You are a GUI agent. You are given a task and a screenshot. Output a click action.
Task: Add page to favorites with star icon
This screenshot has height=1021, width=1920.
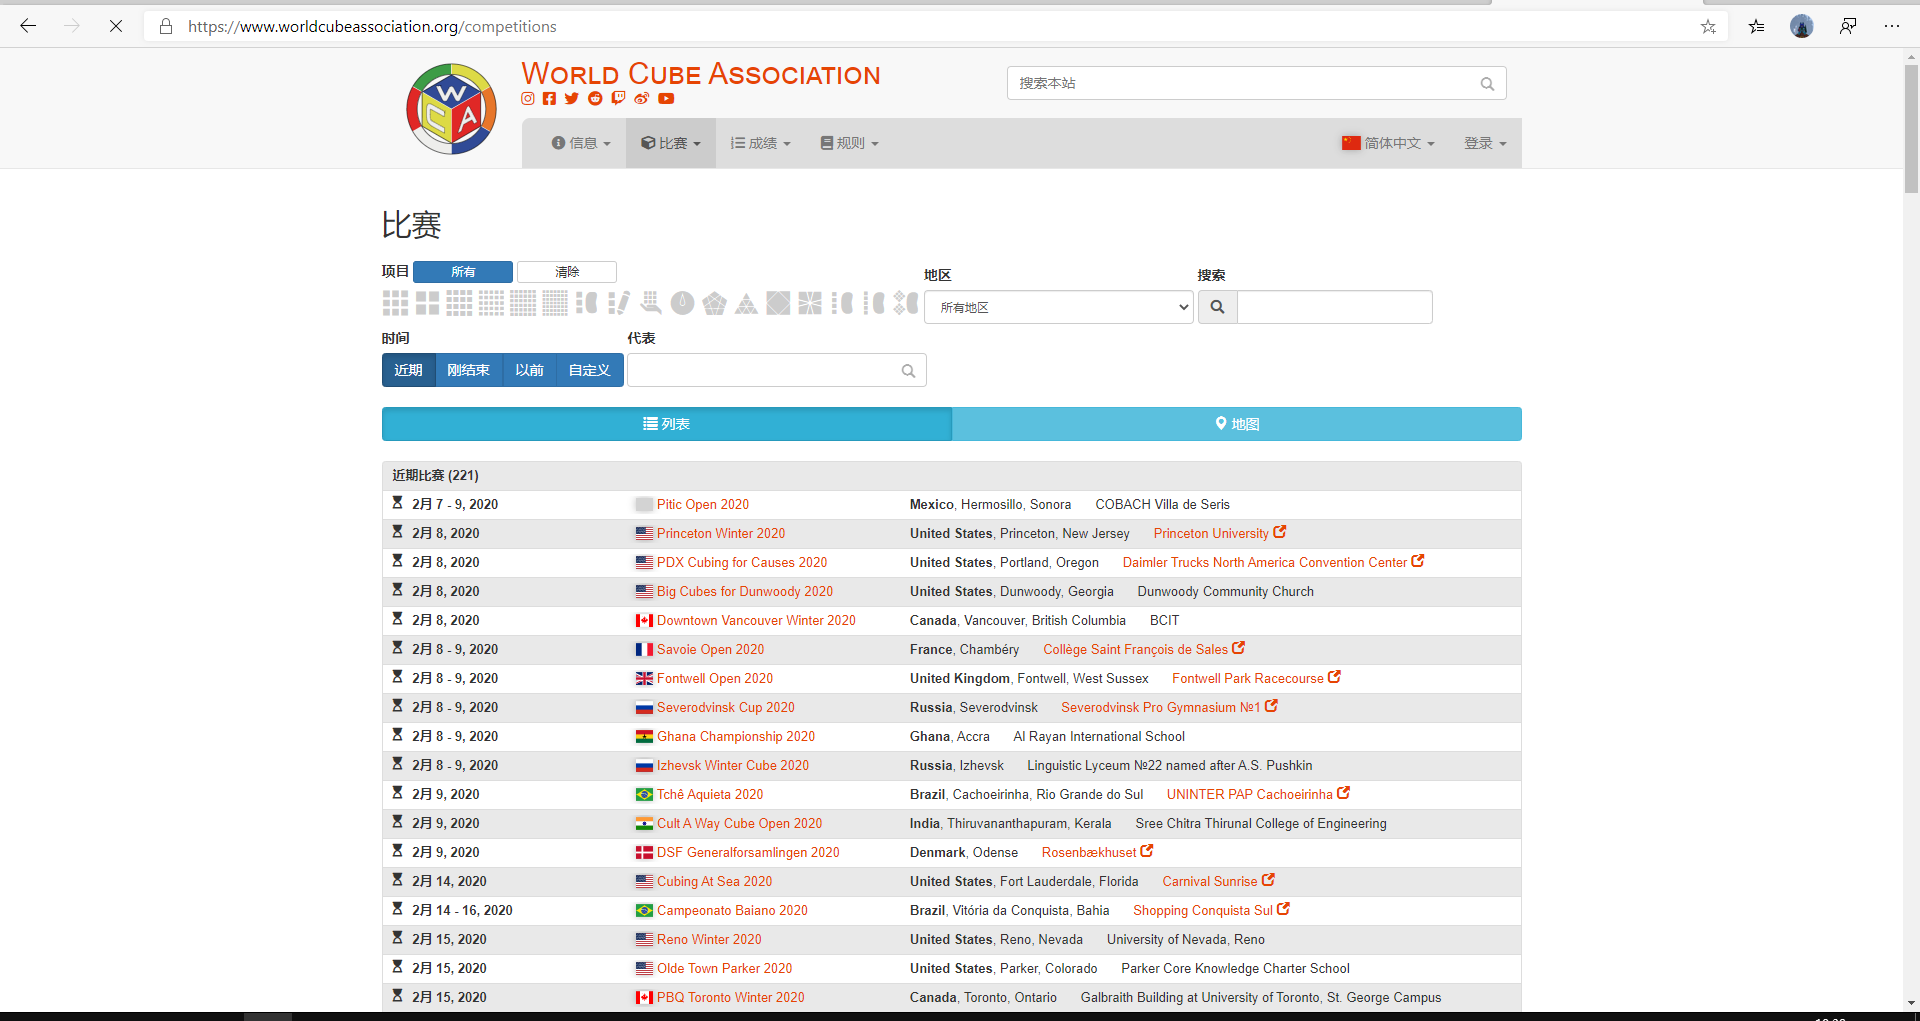pyautogui.click(x=1708, y=26)
